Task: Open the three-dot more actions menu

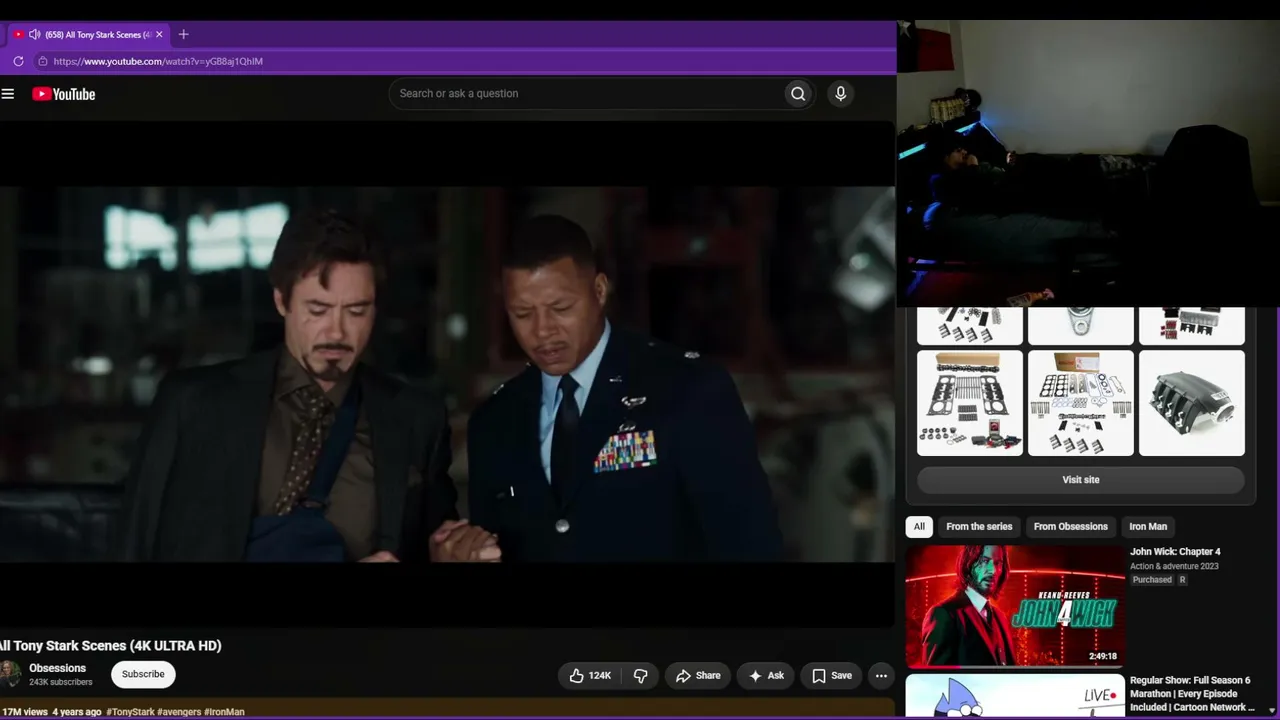Action: pyautogui.click(x=881, y=676)
